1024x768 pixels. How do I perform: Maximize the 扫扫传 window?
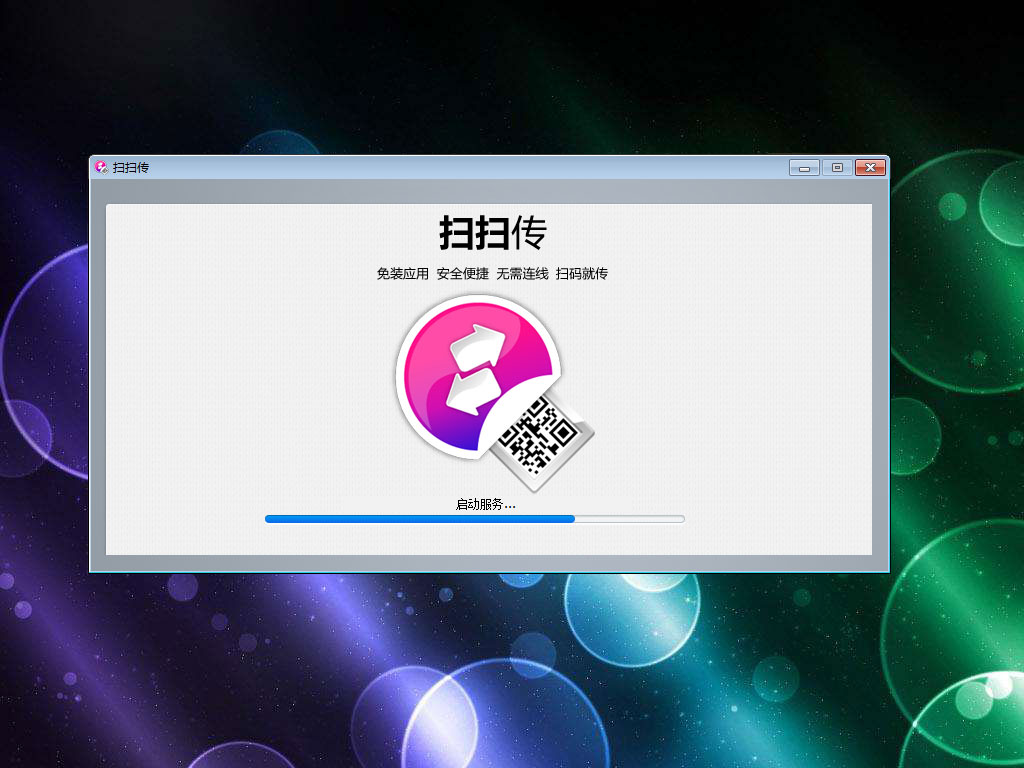click(837, 168)
